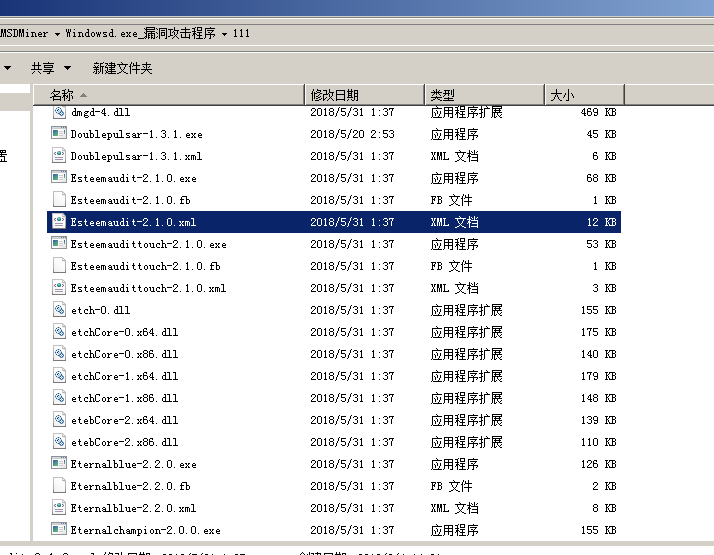Click the 2018/5/20 2:53 date cell
This screenshot has height=555, width=714.
[352, 134]
